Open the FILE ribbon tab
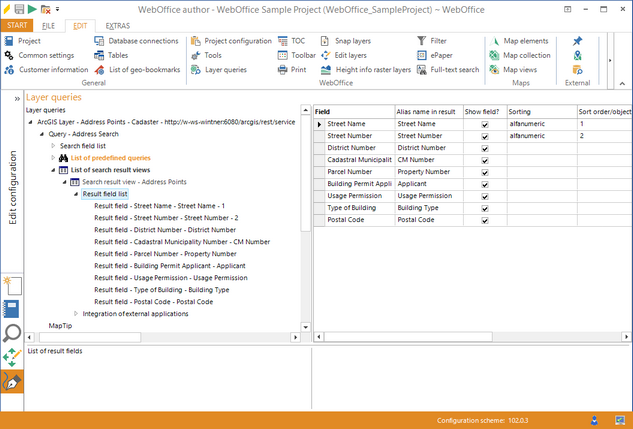This screenshot has height=429, width=633. 48,26
